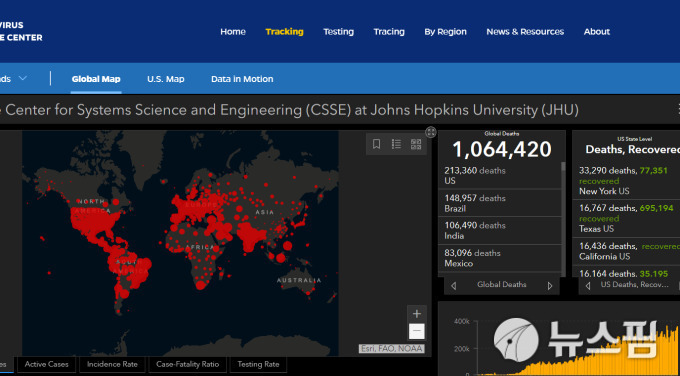Switch to the U.S. Map tab
The image size is (680, 376).
coord(166,79)
